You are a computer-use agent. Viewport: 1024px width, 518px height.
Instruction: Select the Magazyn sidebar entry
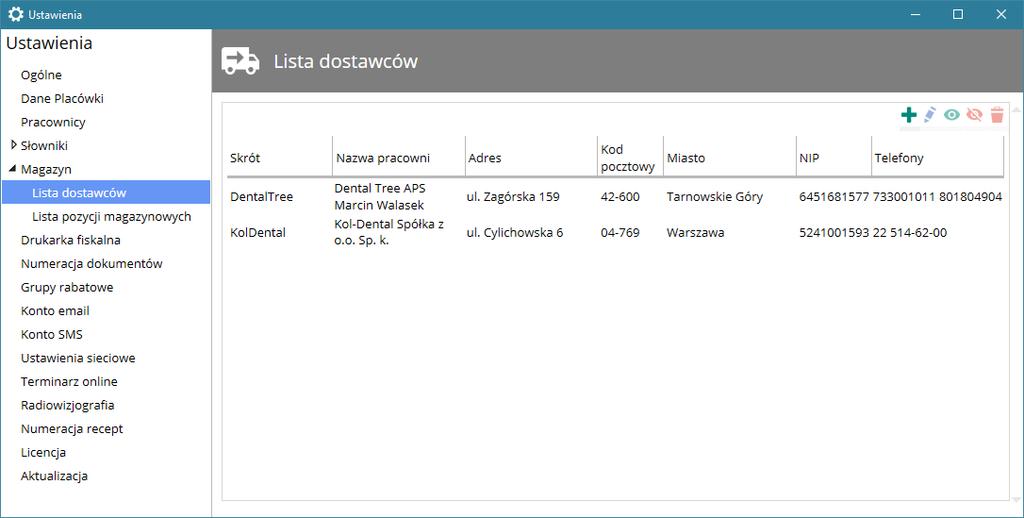coord(46,169)
